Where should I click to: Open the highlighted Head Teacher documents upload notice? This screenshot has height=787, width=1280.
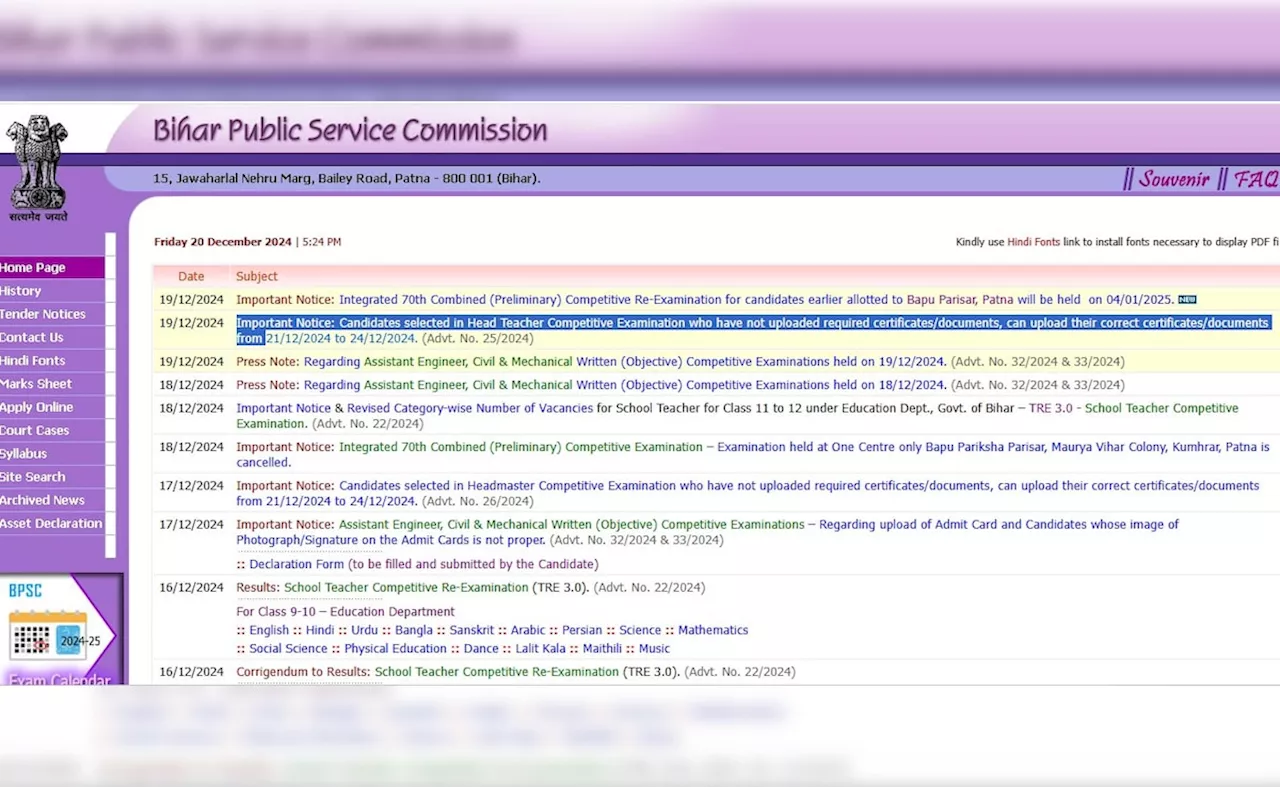coord(752,331)
